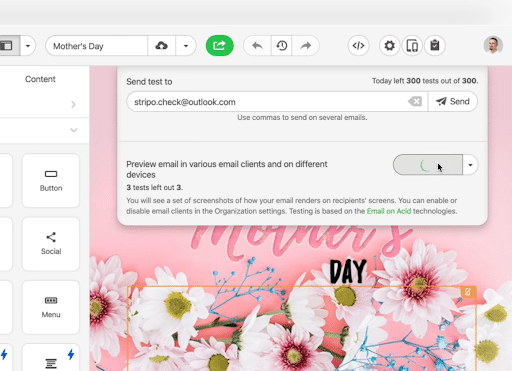Click the orange block handle icon

[x=468, y=292]
